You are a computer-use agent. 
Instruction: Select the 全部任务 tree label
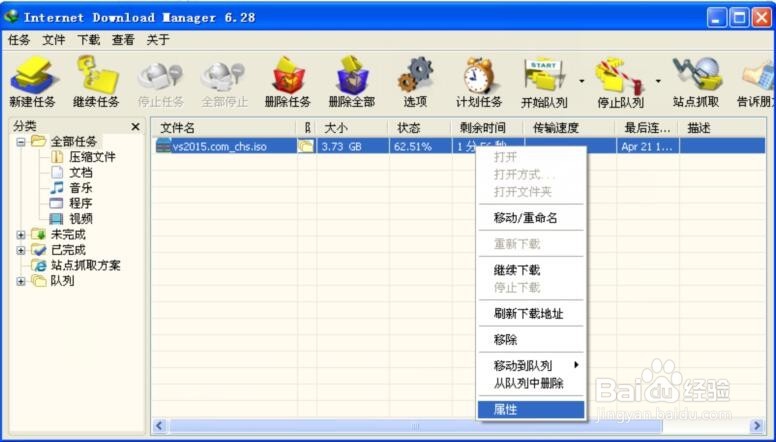pyautogui.click(x=74, y=142)
